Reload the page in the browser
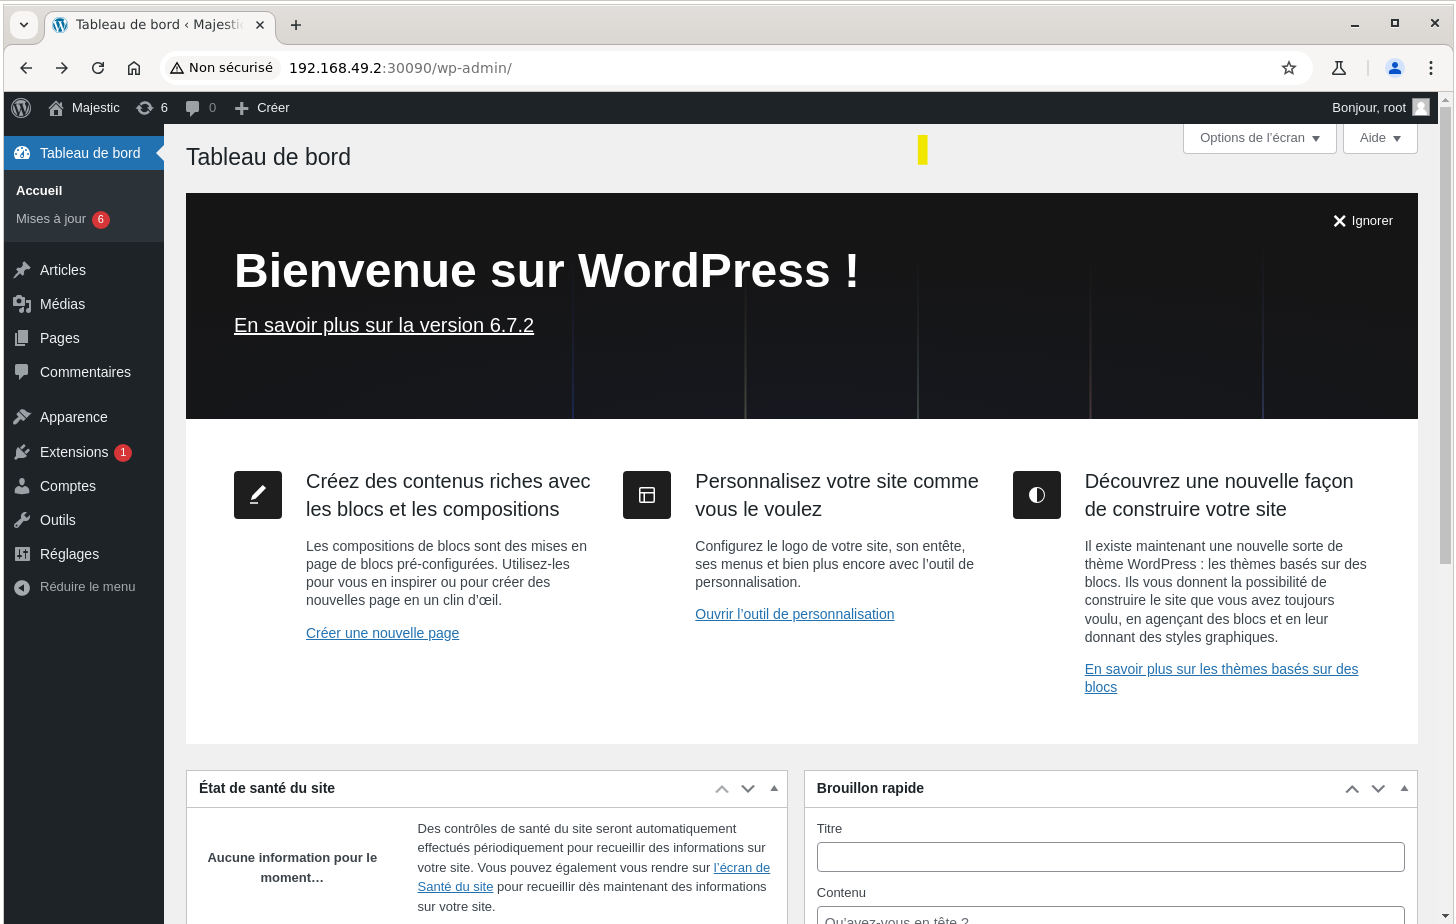The width and height of the screenshot is (1456, 924). pyautogui.click(x=98, y=68)
